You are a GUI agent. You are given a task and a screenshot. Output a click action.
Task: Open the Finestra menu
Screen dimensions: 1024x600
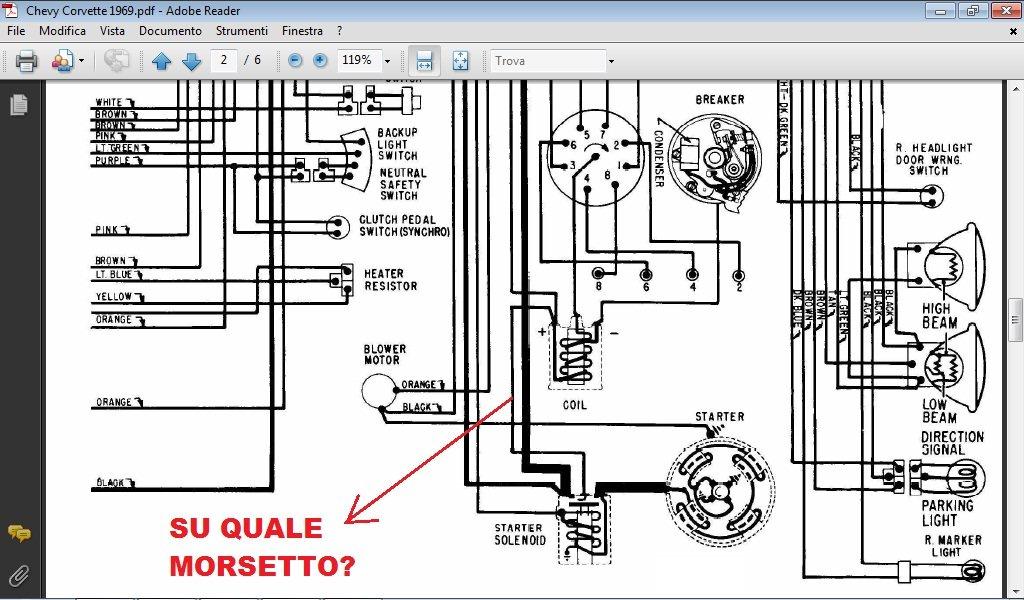[302, 31]
